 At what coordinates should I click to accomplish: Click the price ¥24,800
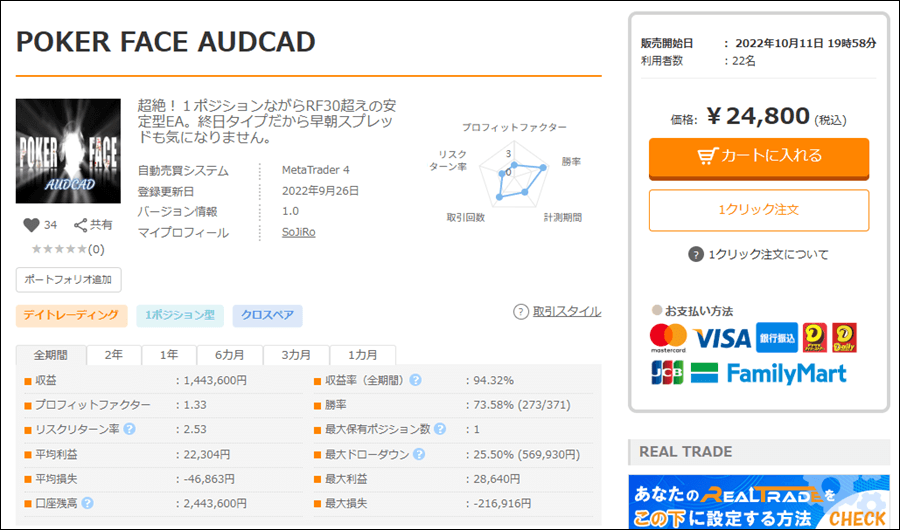pos(759,117)
